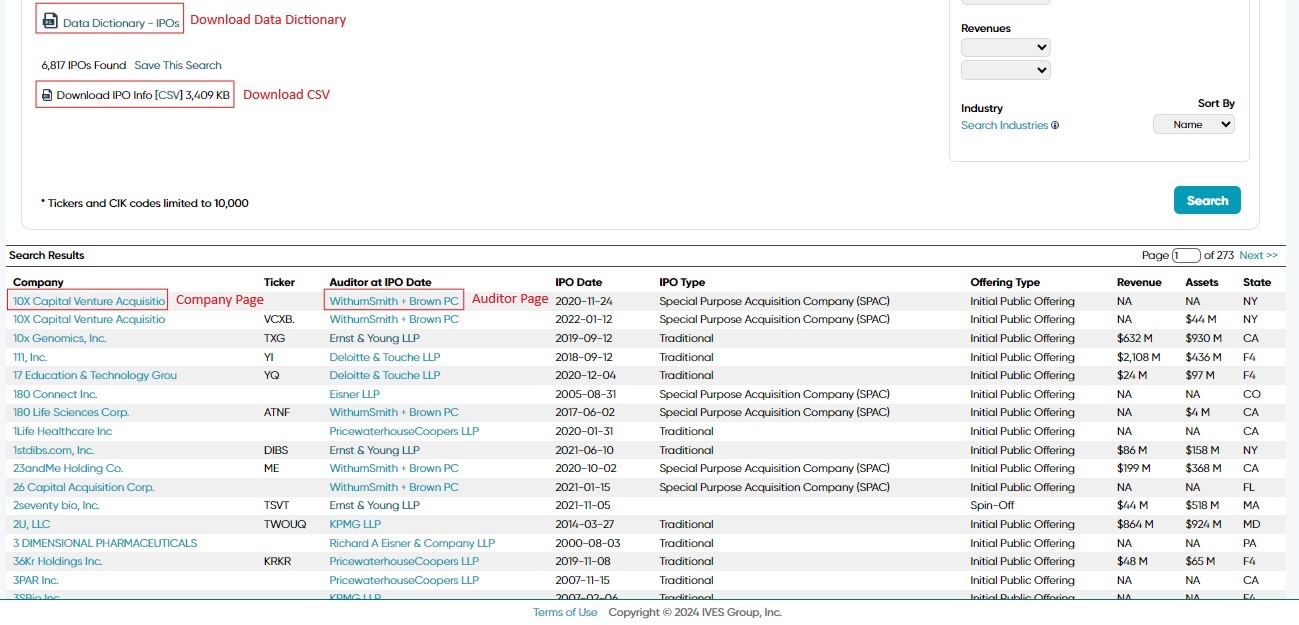Viewport: 1299px width, 625px height.
Task: Click the IPO Date column header
Action: (579, 282)
